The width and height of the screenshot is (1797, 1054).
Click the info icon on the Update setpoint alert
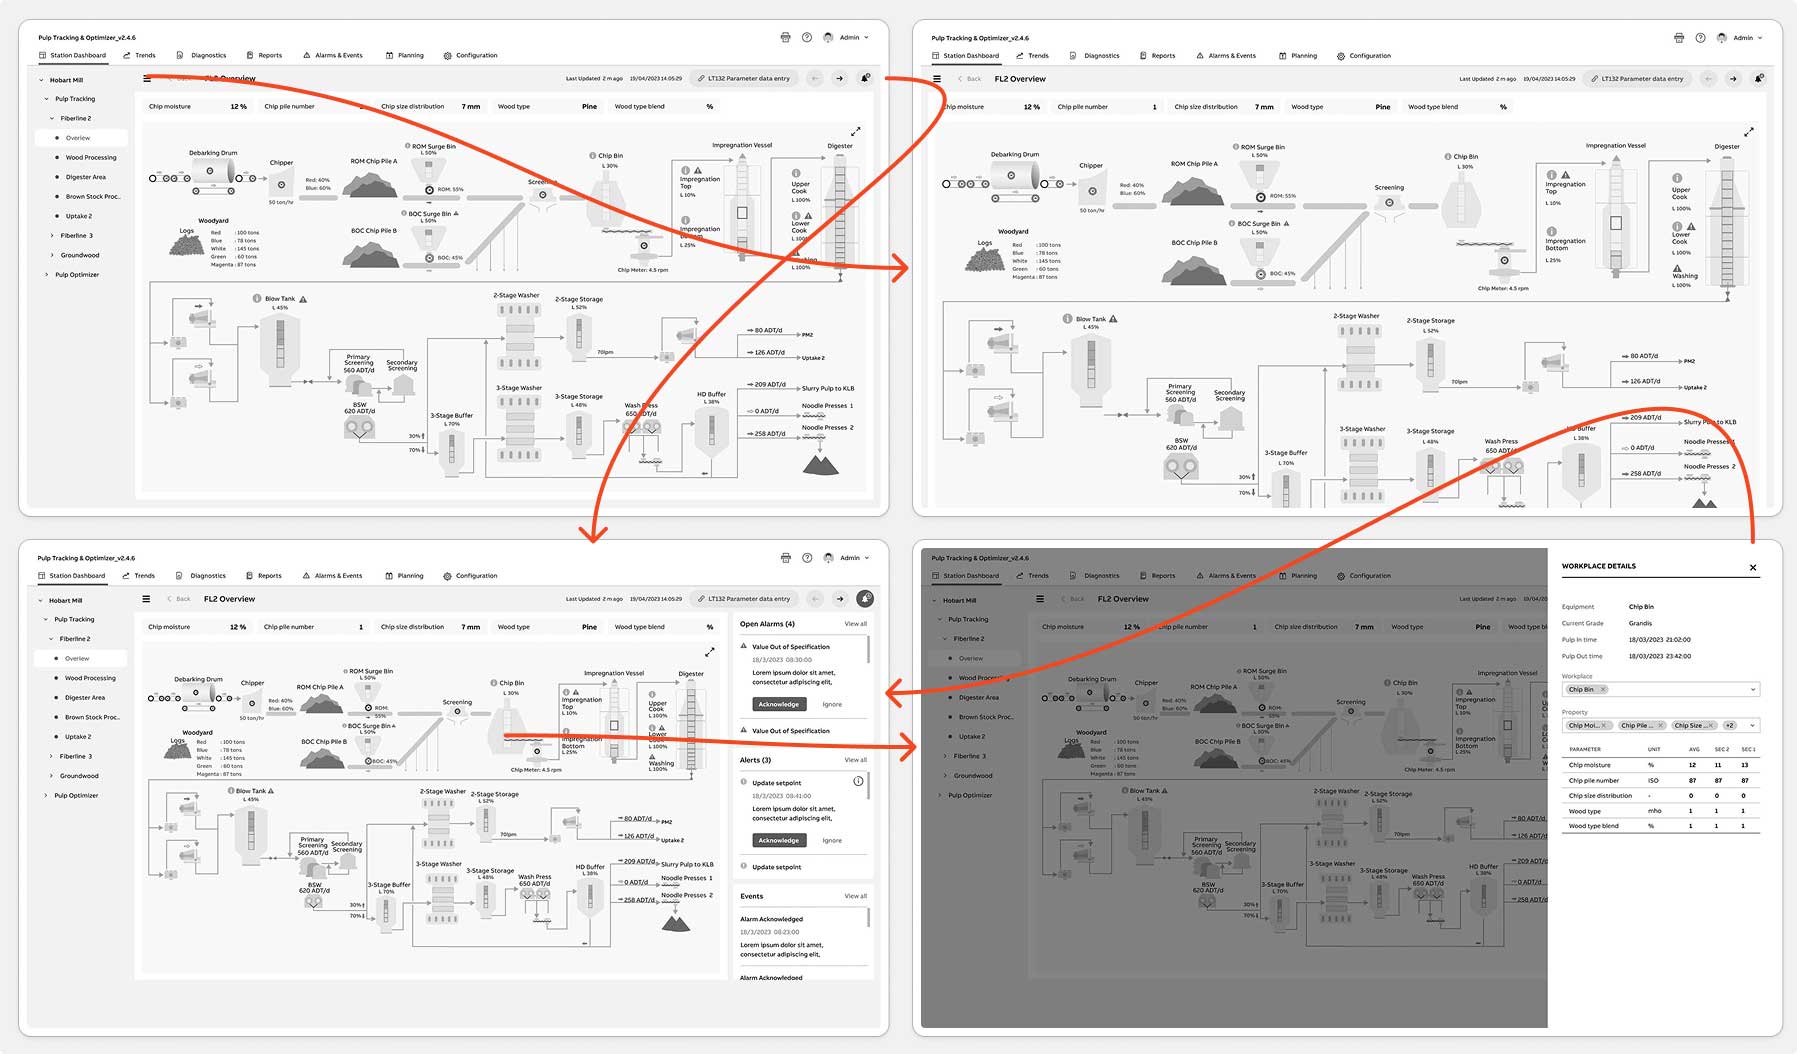tap(856, 782)
